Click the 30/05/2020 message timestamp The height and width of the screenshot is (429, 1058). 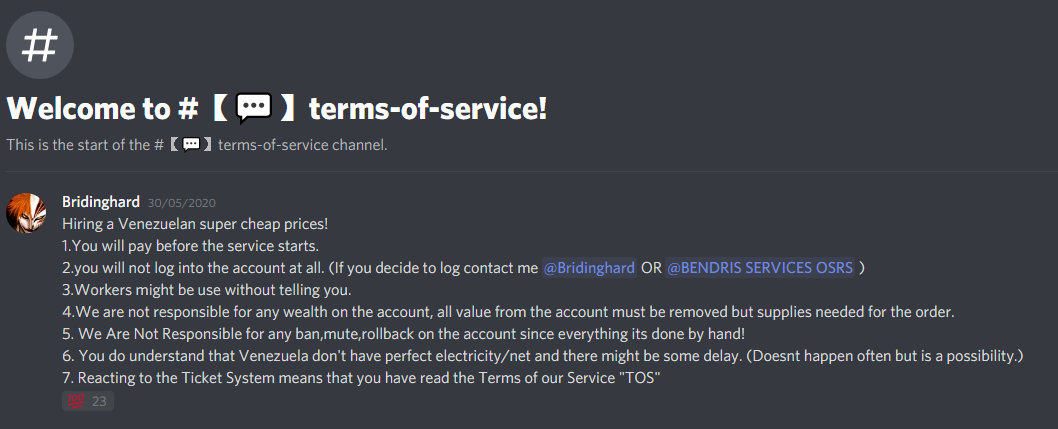182,202
